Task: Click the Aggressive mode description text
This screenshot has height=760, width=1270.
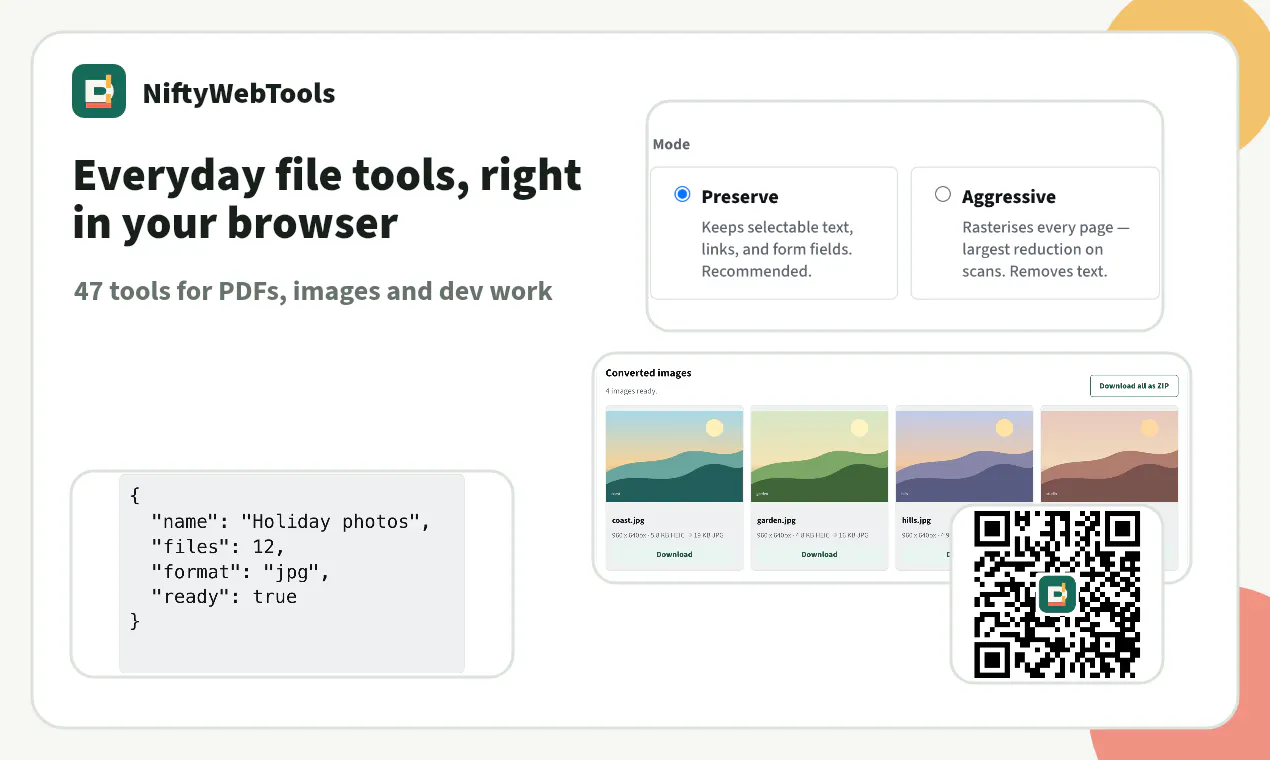Action: point(1046,249)
